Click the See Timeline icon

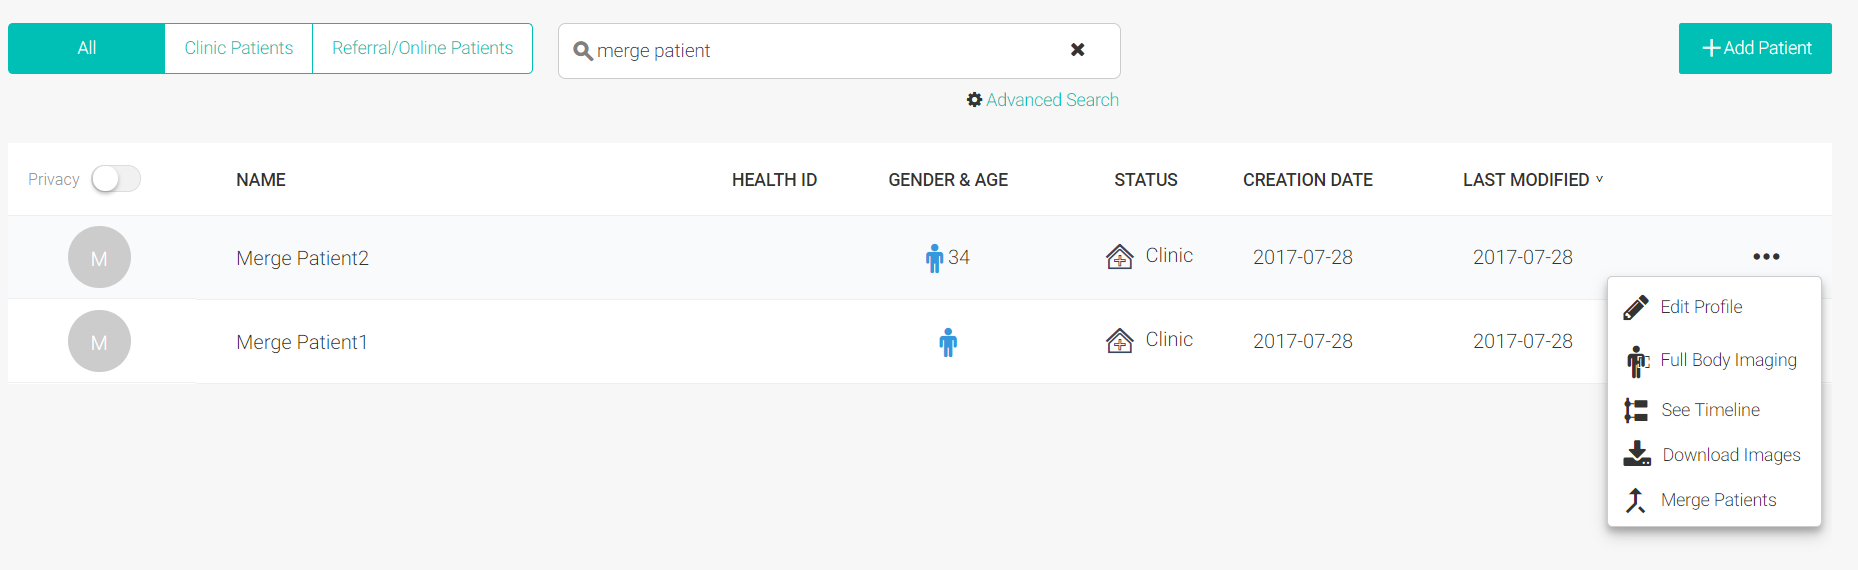1636,410
